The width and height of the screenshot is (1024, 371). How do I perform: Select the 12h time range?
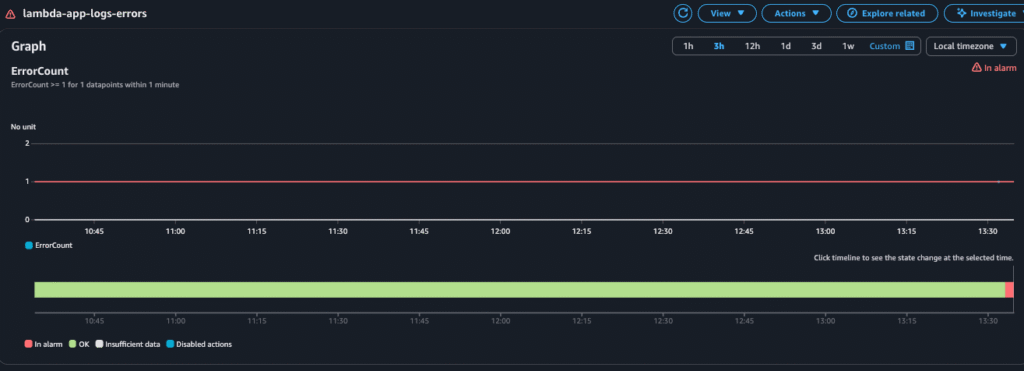pyautogui.click(x=752, y=46)
